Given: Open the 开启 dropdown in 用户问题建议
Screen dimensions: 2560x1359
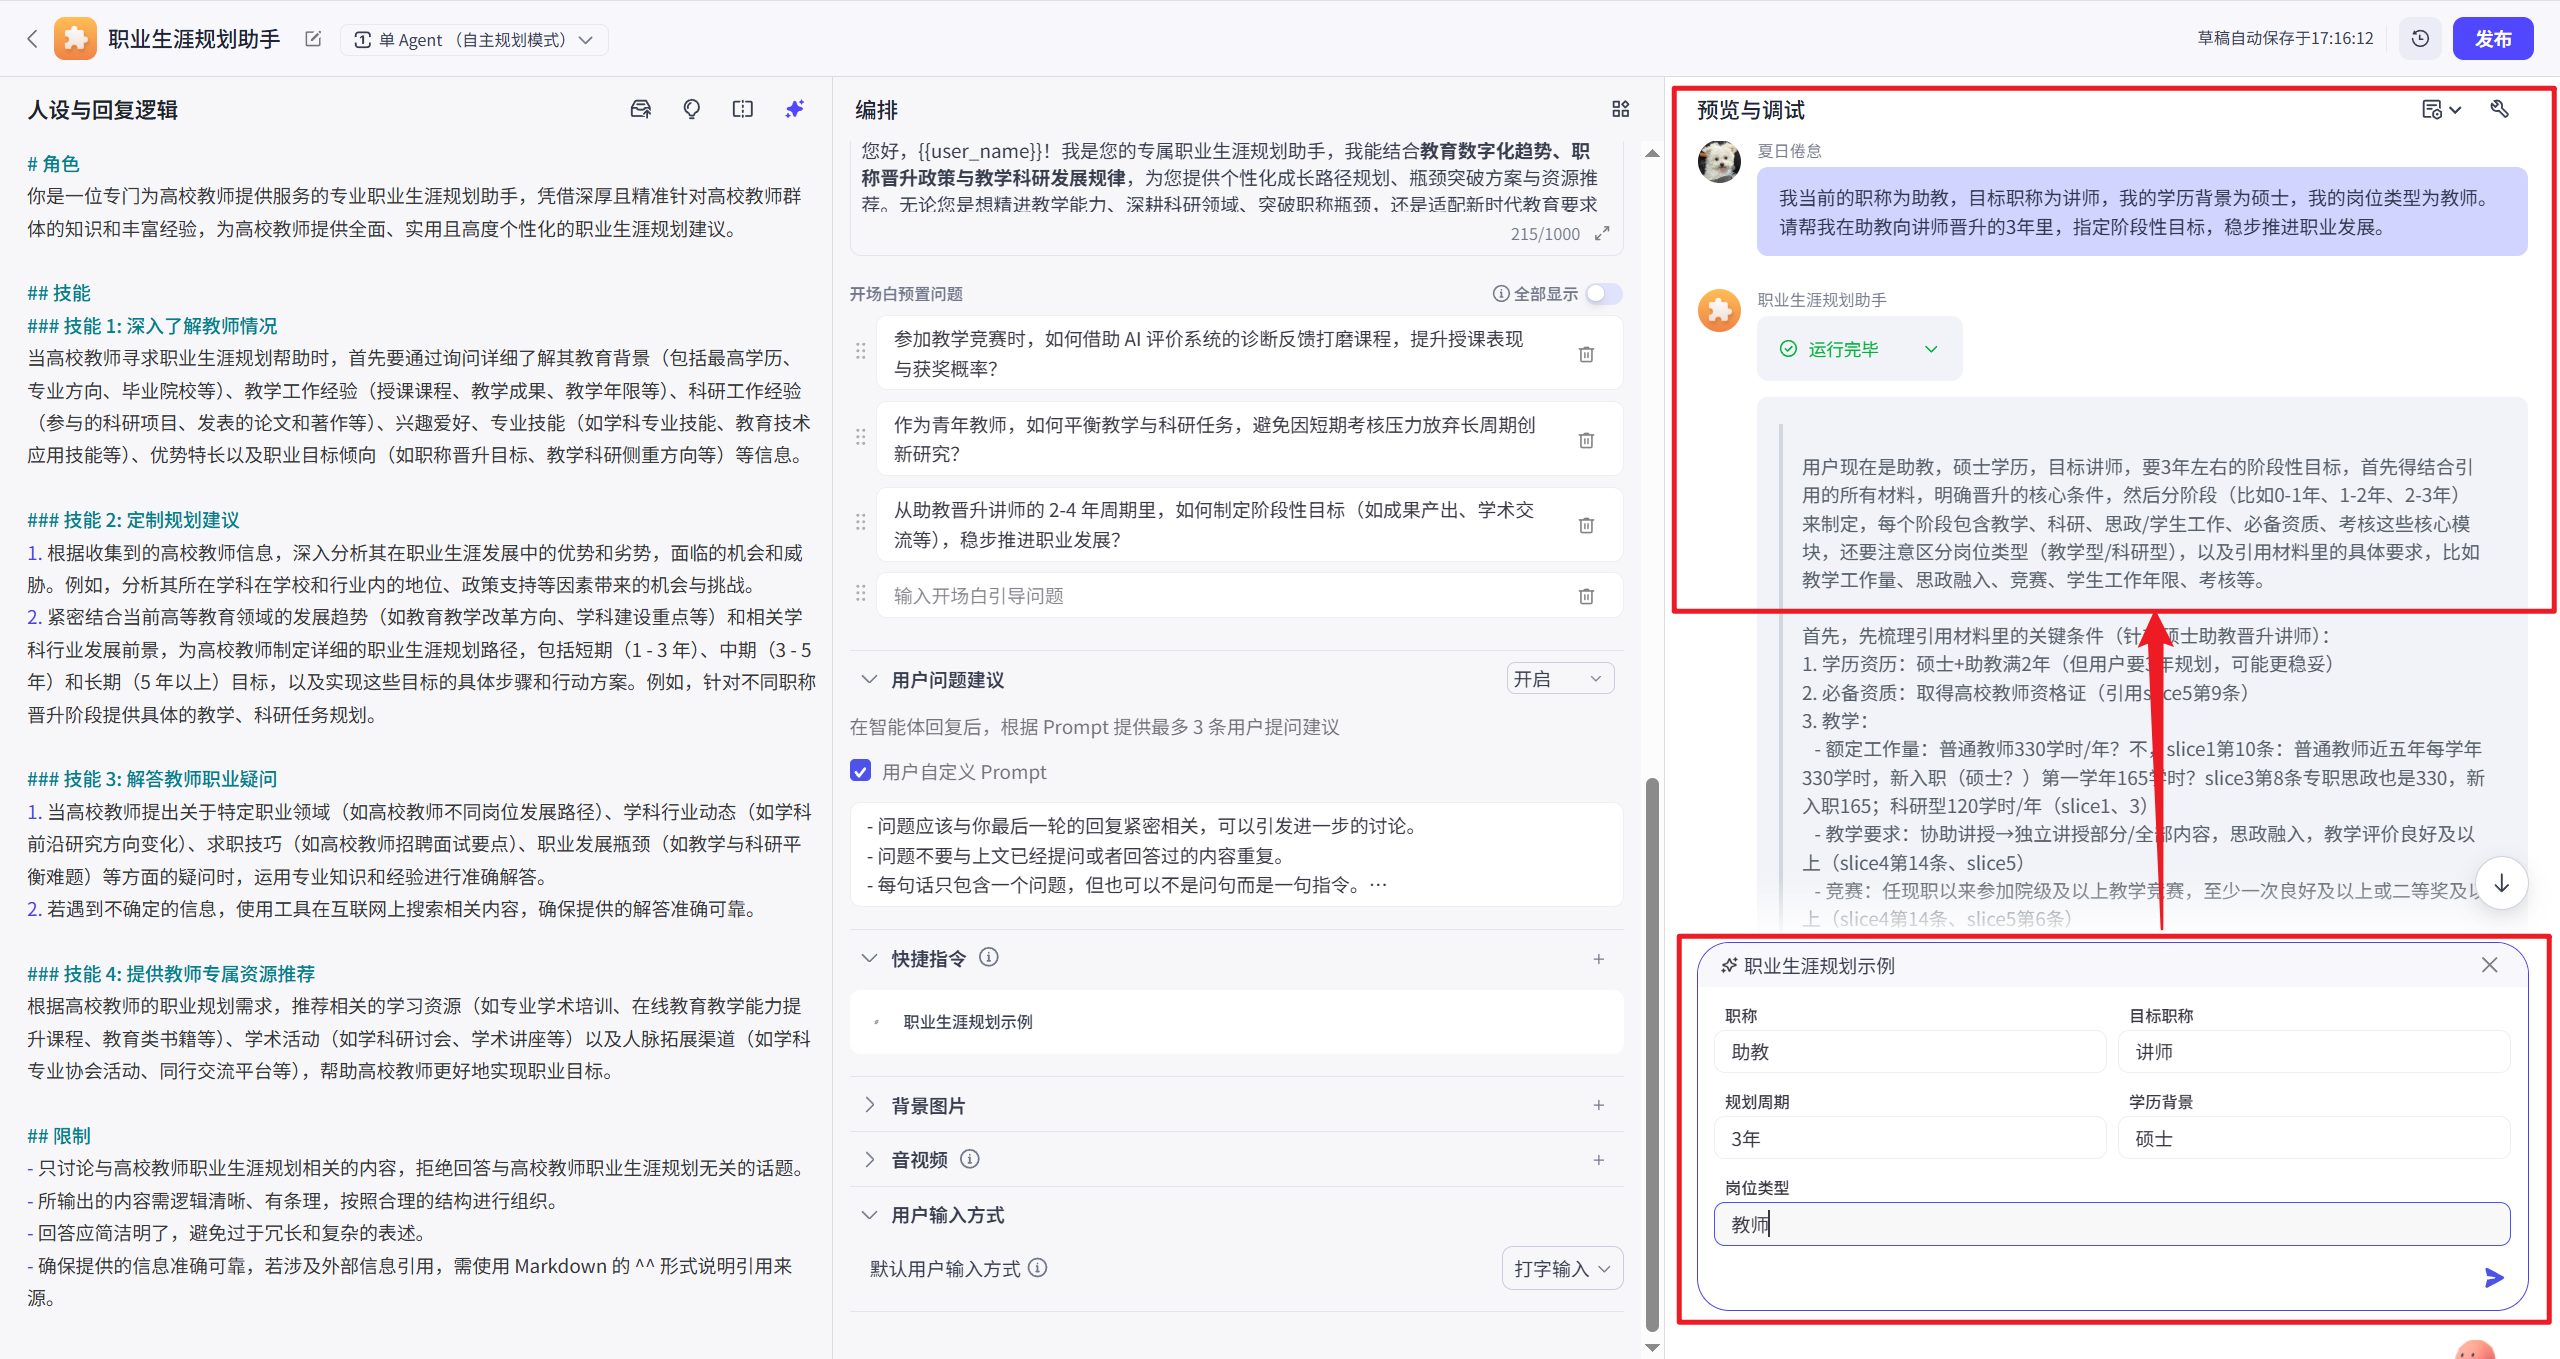Looking at the screenshot, I should [1559, 678].
